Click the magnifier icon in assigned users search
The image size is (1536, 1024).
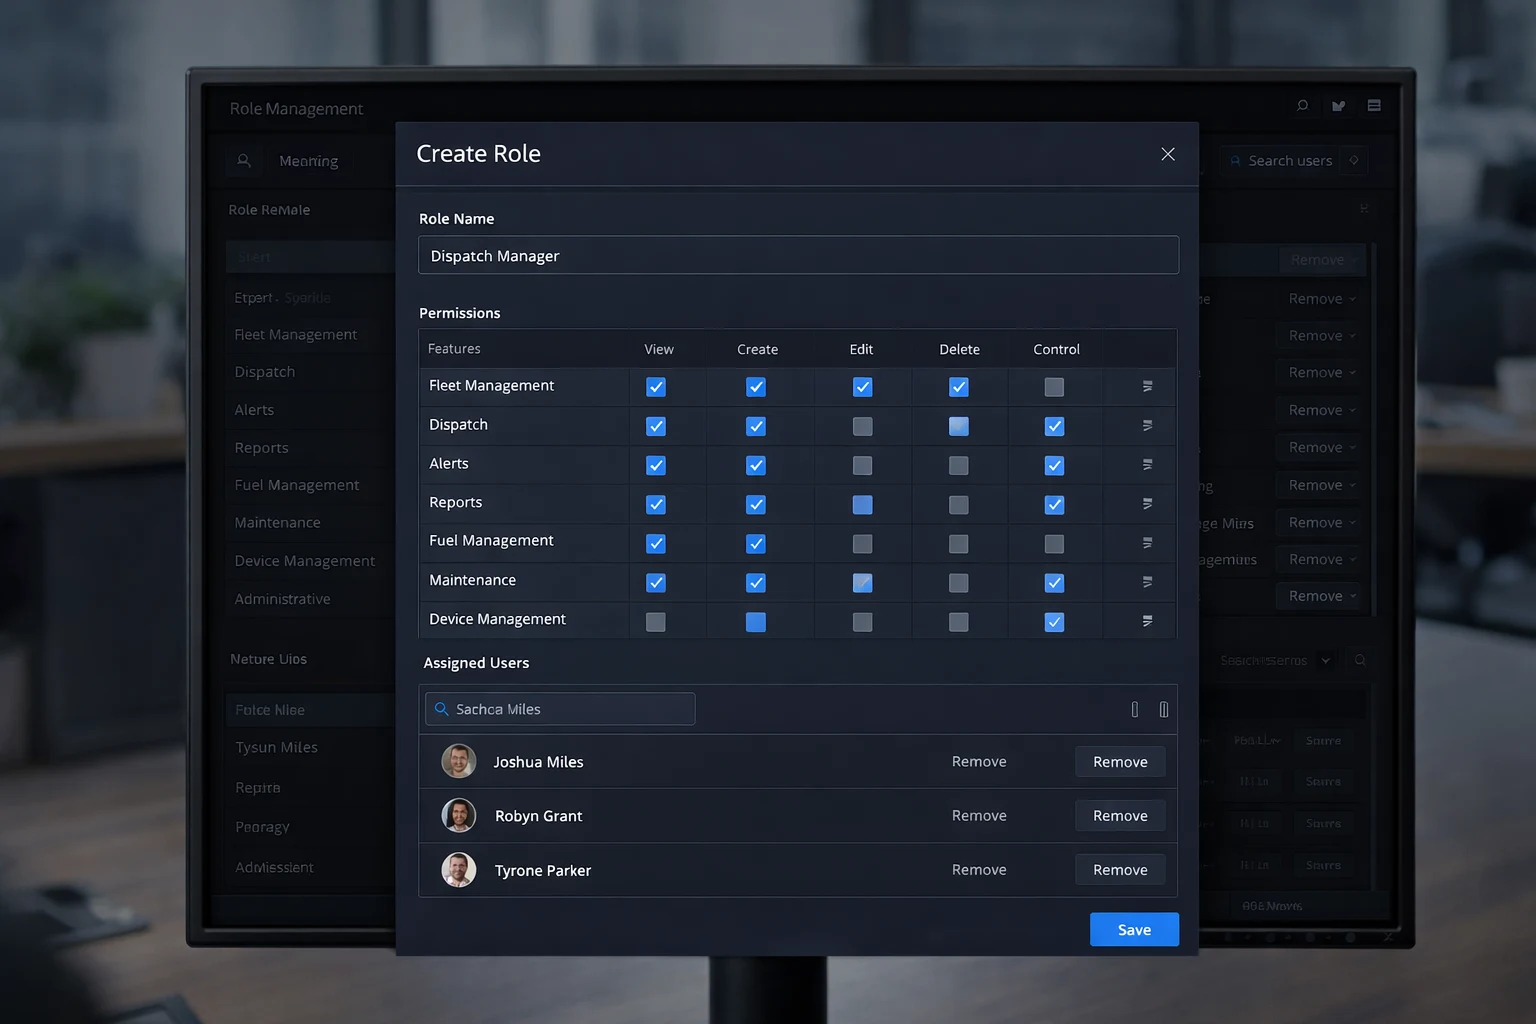click(441, 709)
